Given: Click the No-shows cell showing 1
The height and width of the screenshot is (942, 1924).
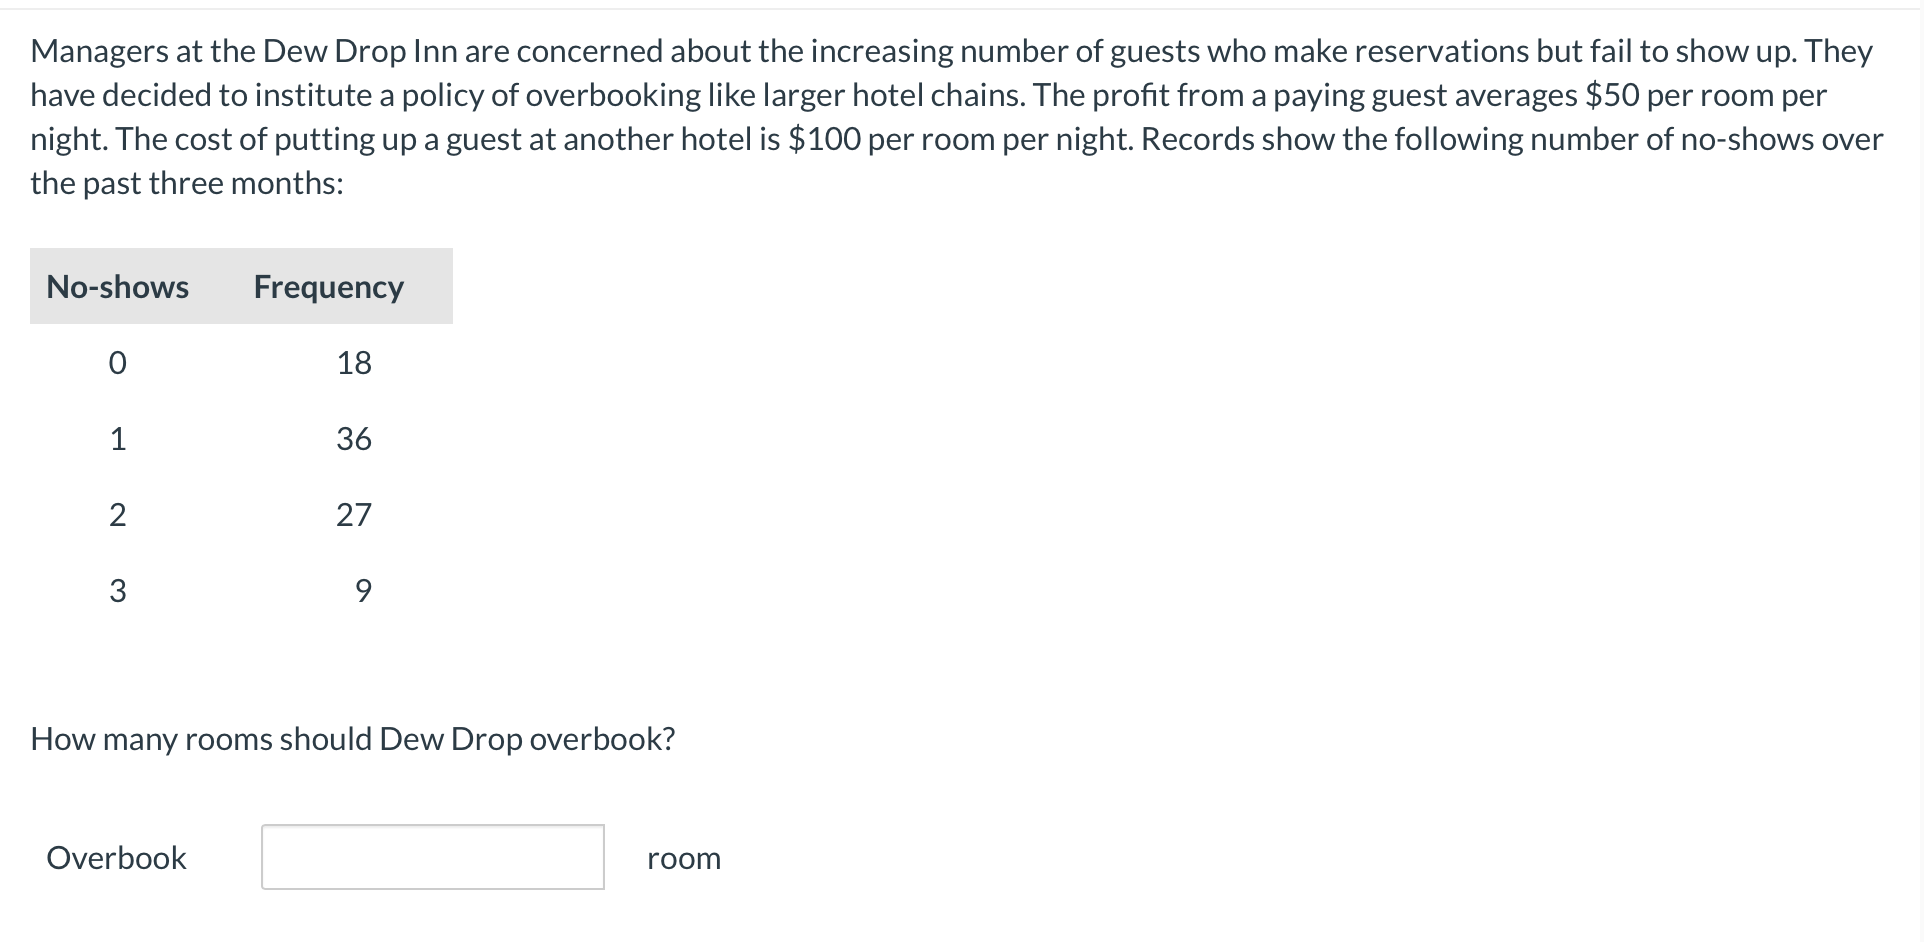Looking at the screenshot, I should (x=117, y=439).
